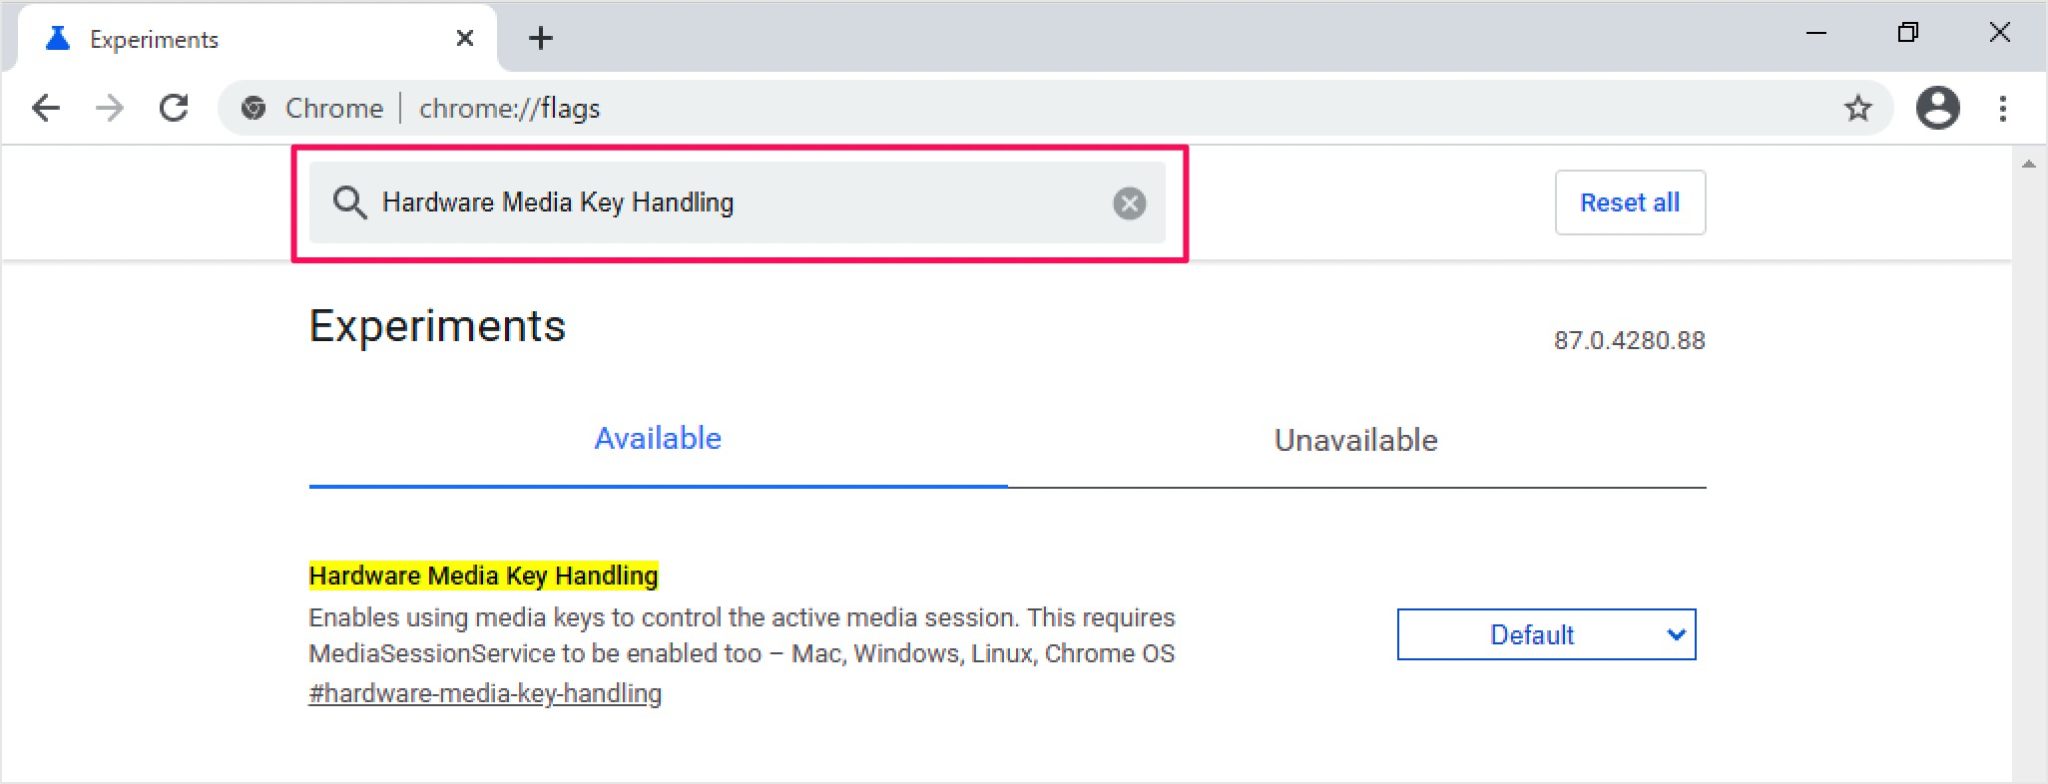
Task: Open the #hardware-media-key-handling link
Action: click(485, 693)
